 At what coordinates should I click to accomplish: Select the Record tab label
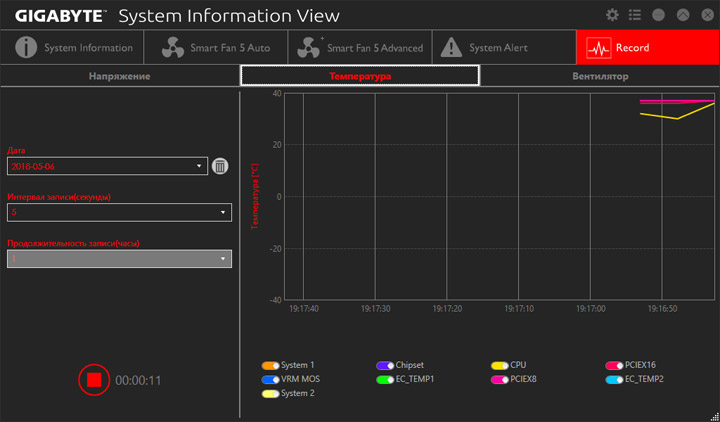pyautogui.click(x=632, y=48)
